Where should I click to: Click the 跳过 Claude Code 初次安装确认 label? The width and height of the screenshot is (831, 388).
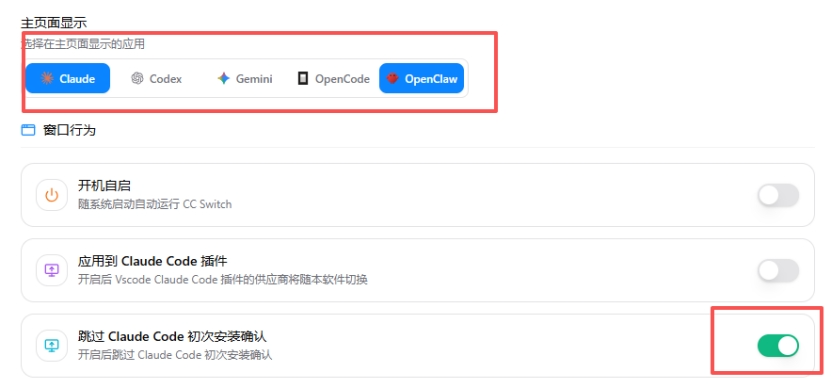[172, 337]
